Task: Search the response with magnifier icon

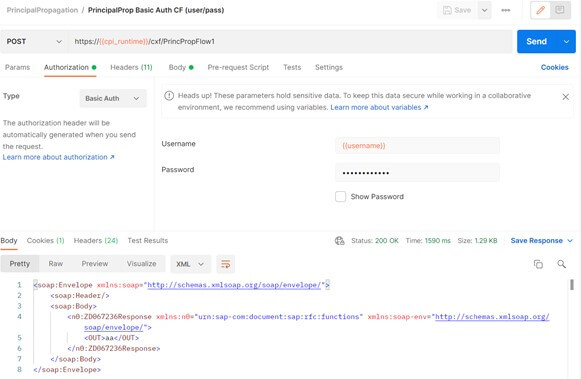Action: [x=561, y=264]
